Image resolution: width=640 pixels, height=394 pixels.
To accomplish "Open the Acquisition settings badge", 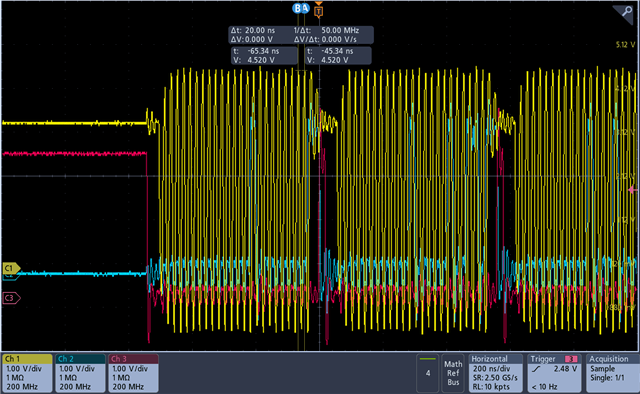I will click(611, 373).
